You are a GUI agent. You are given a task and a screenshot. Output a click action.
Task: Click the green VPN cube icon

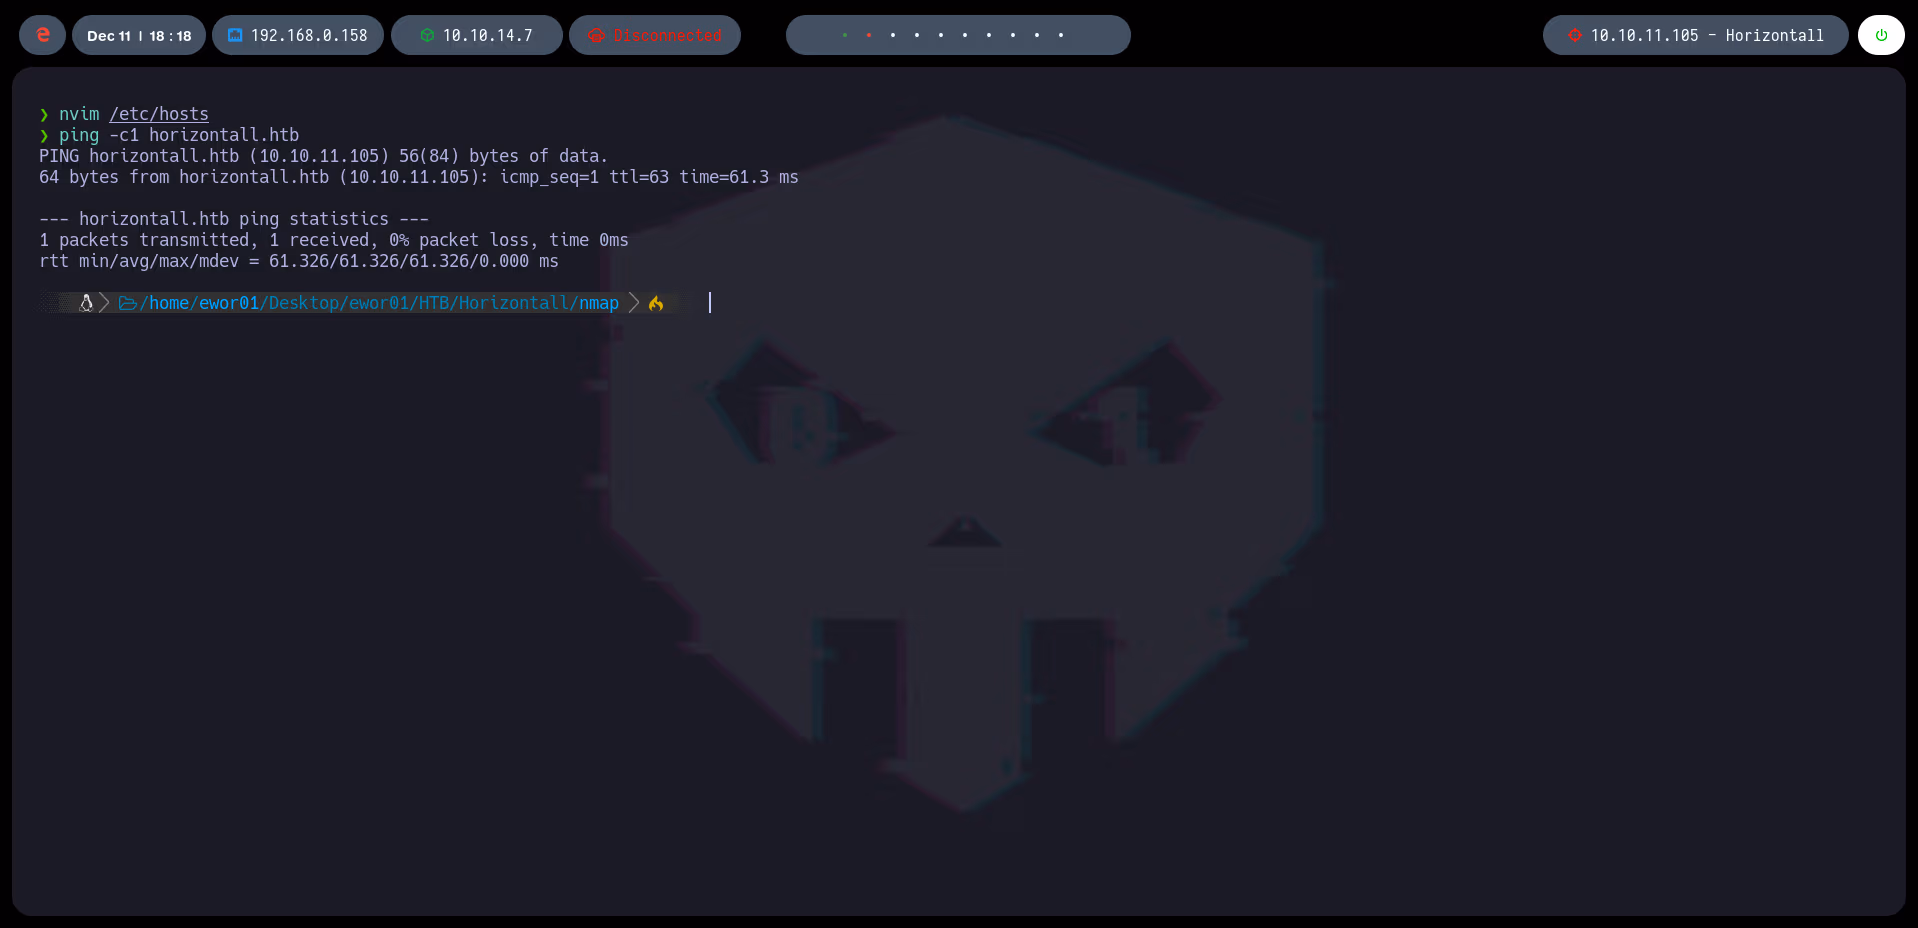click(428, 35)
